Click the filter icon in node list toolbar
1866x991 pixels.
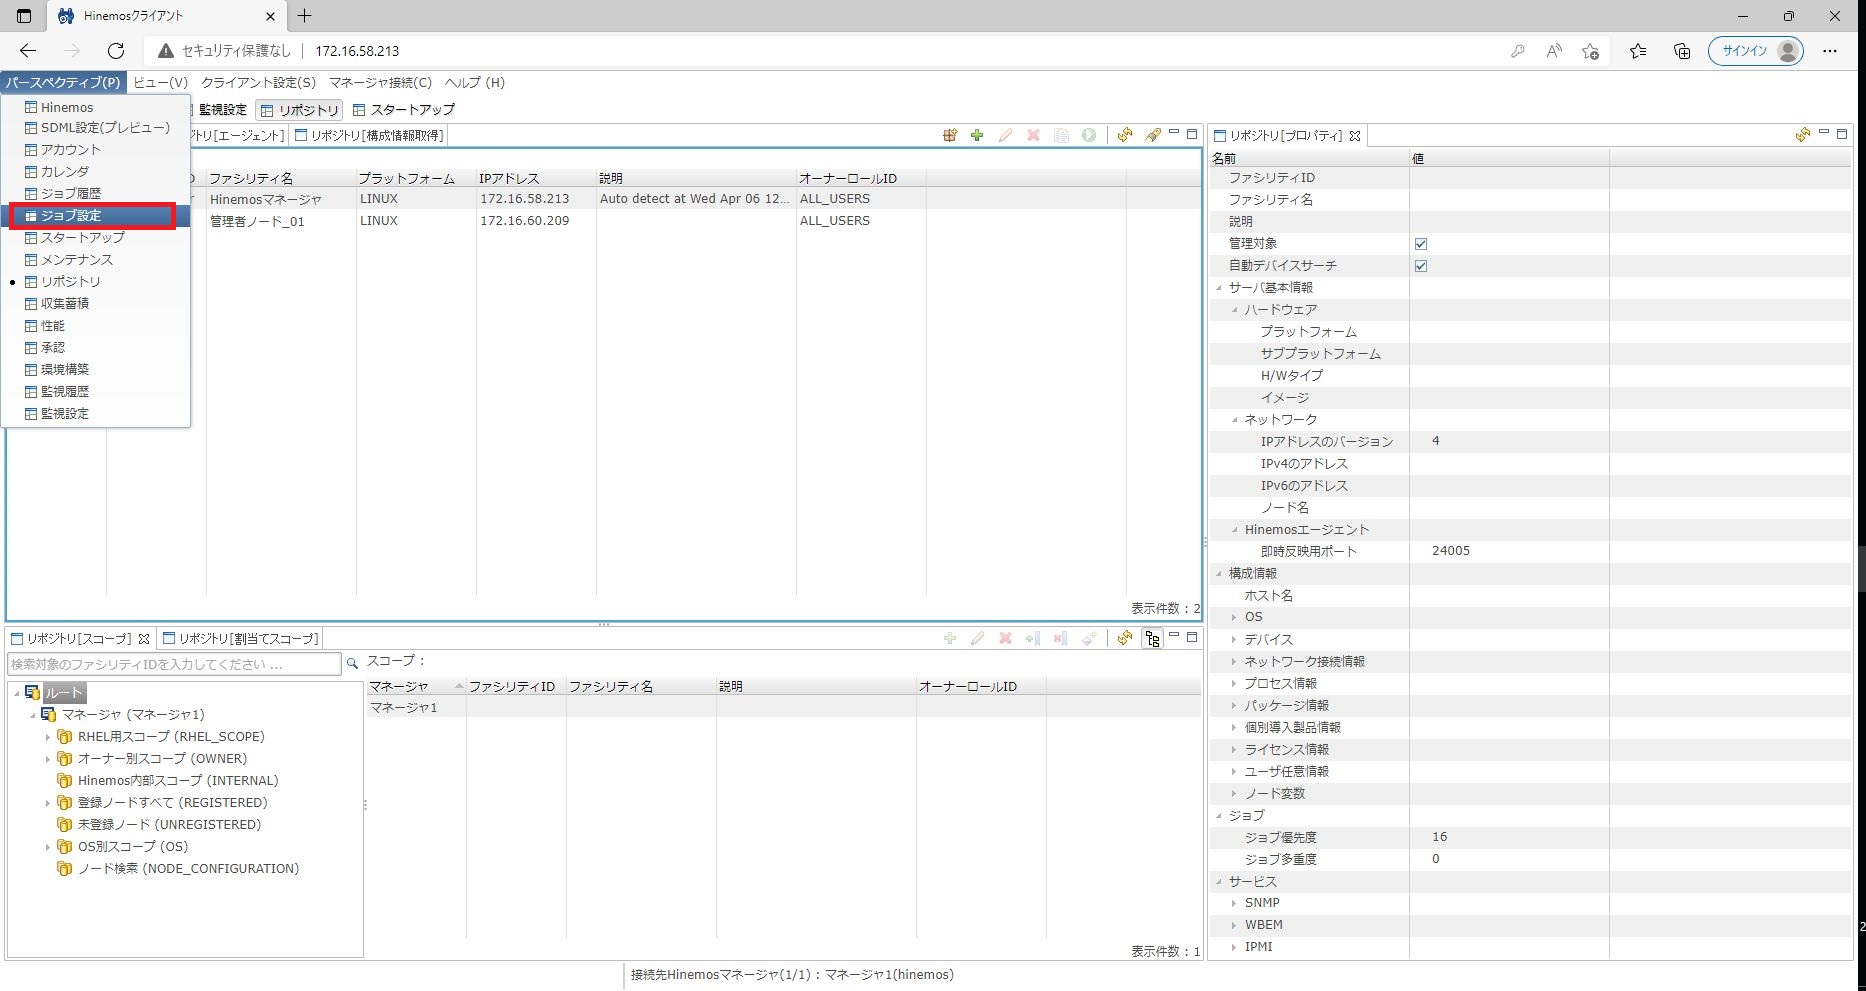[x=1153, y=135]
